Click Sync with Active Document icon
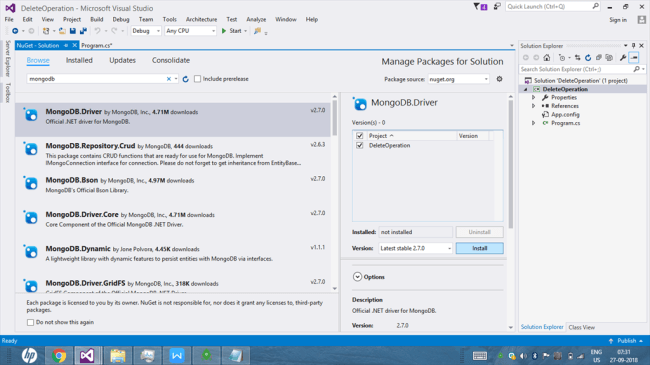The image size is (650, 365). (577, 58)
